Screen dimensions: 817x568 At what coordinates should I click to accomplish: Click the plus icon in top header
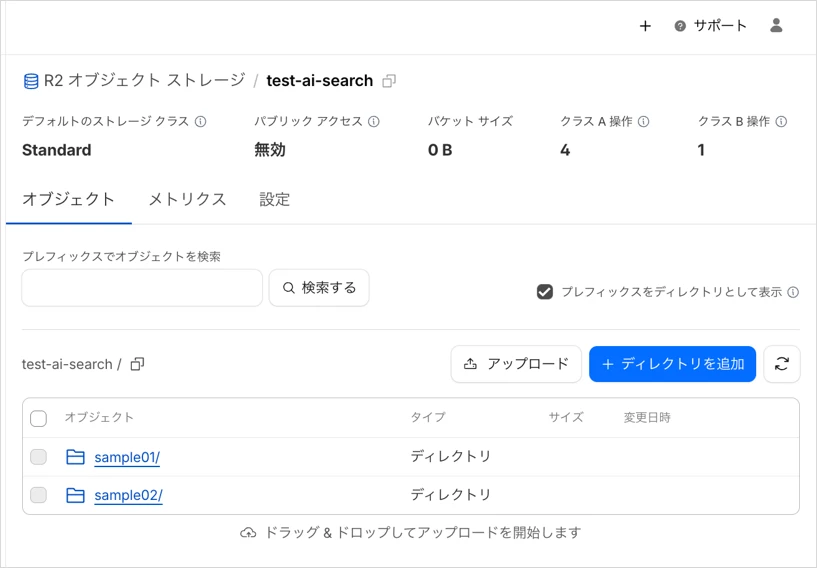(x=645, y=26)
